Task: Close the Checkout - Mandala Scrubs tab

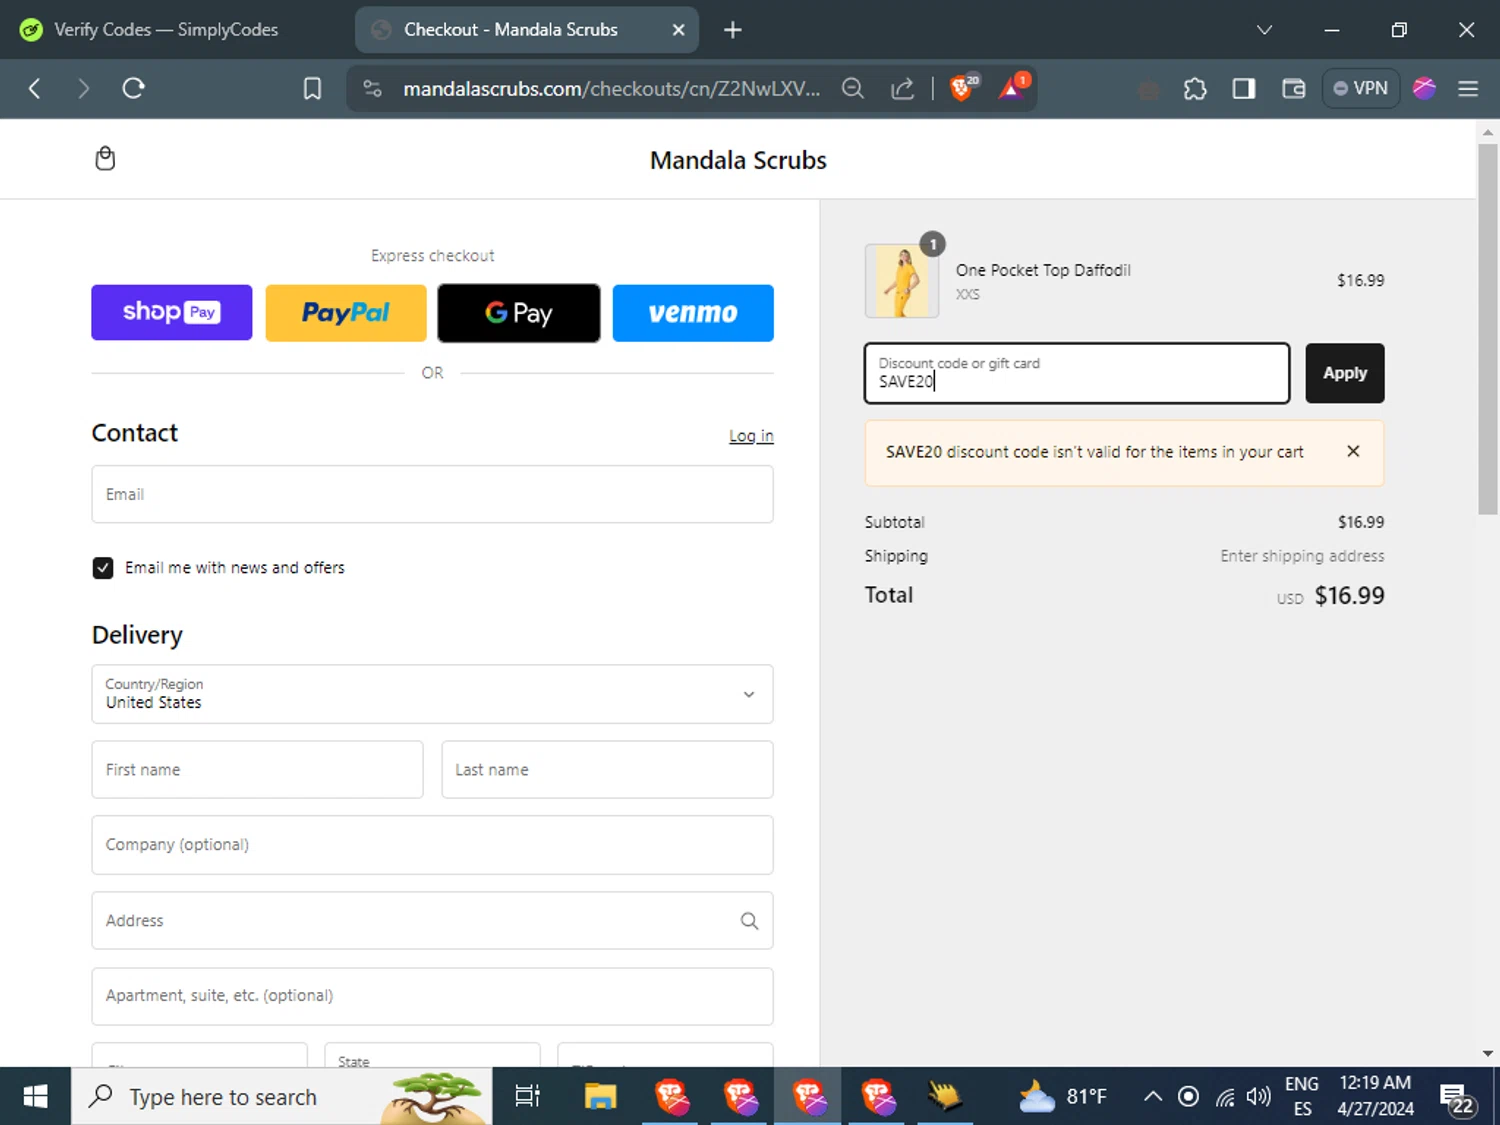Action: tap(678, 30)
